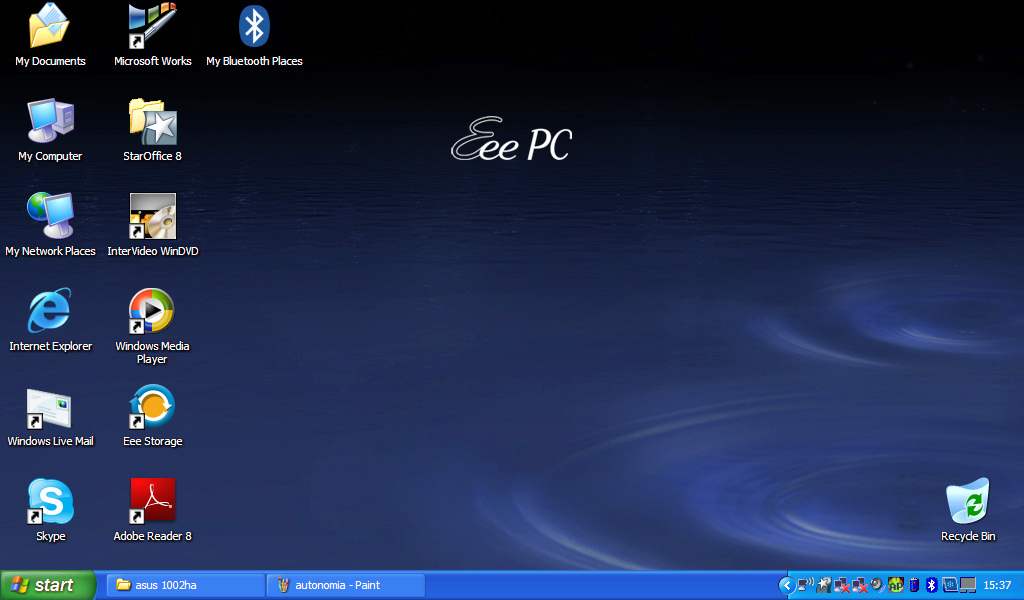The image size is (1024, 600).
Task: Select the Skype desktop shortcut
Action: click(50, 502)
